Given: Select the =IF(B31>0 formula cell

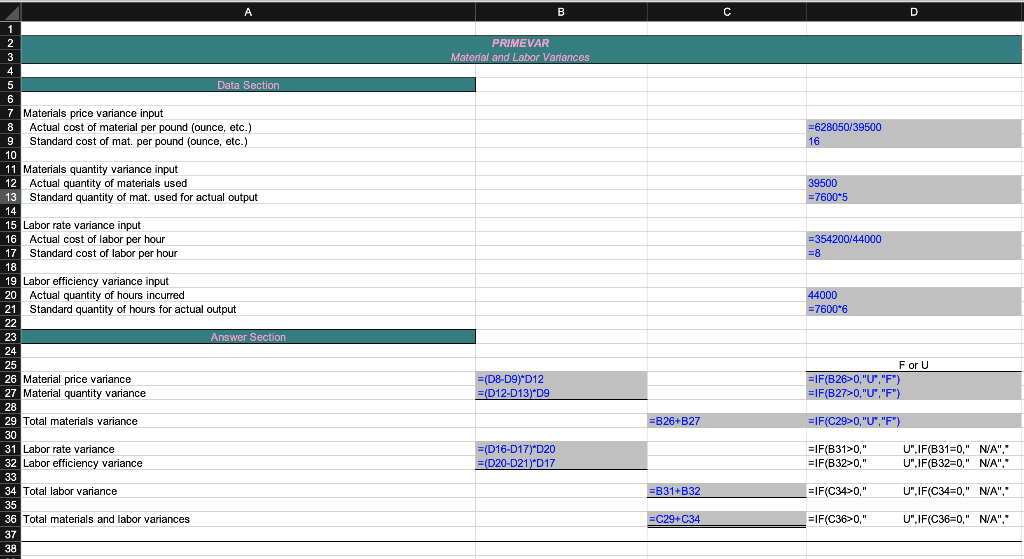Looking at the screenshot, I should click(914, 449).
